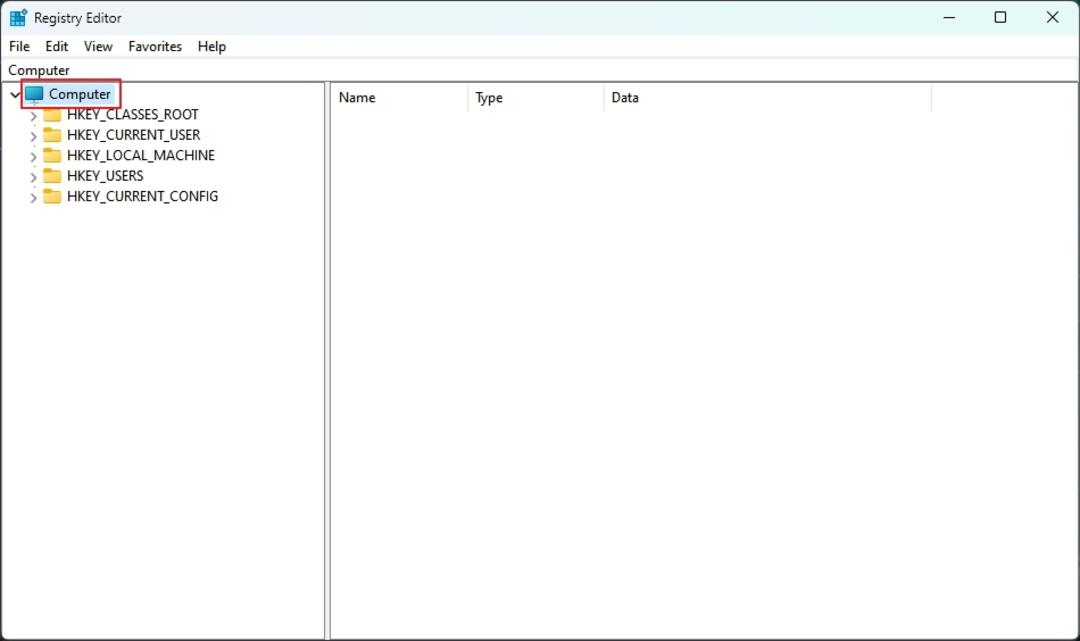
Task: Expand the HKEY_LOCAL_MACHINE key
Action: click(33, 156)
